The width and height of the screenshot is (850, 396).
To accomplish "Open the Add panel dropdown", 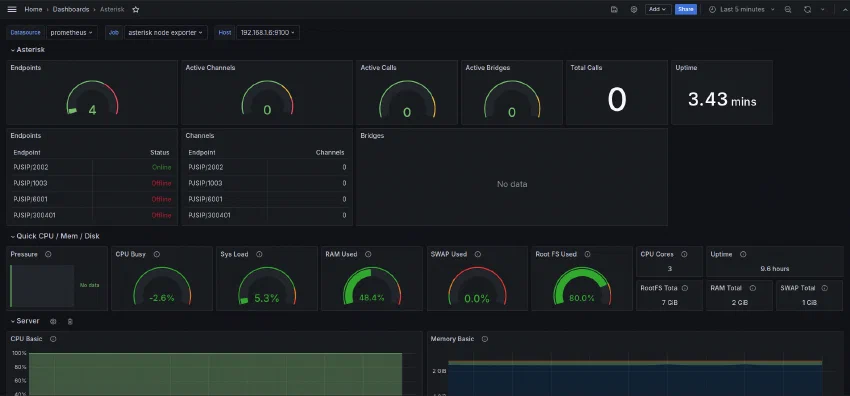I will (658, 10).
